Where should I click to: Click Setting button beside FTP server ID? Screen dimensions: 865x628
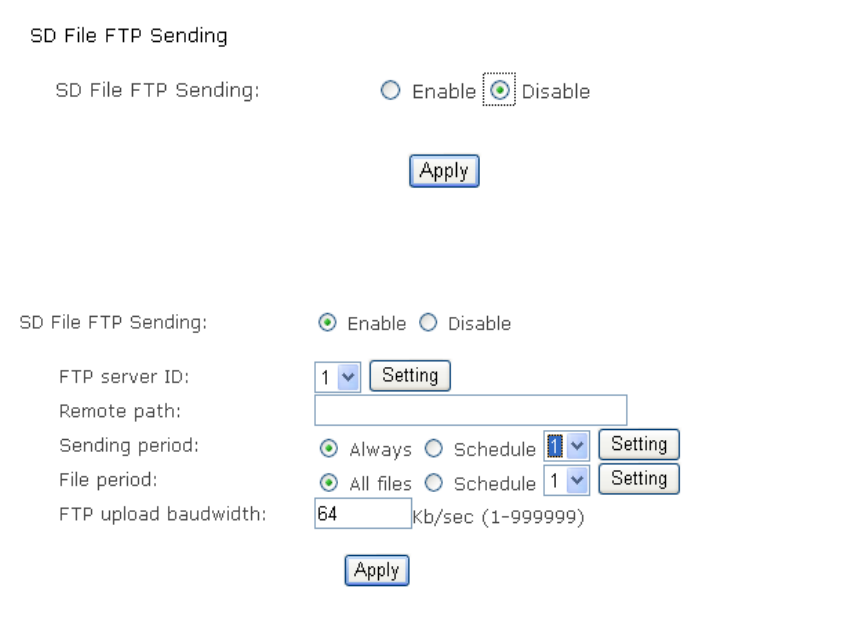[x=410, y=375]
